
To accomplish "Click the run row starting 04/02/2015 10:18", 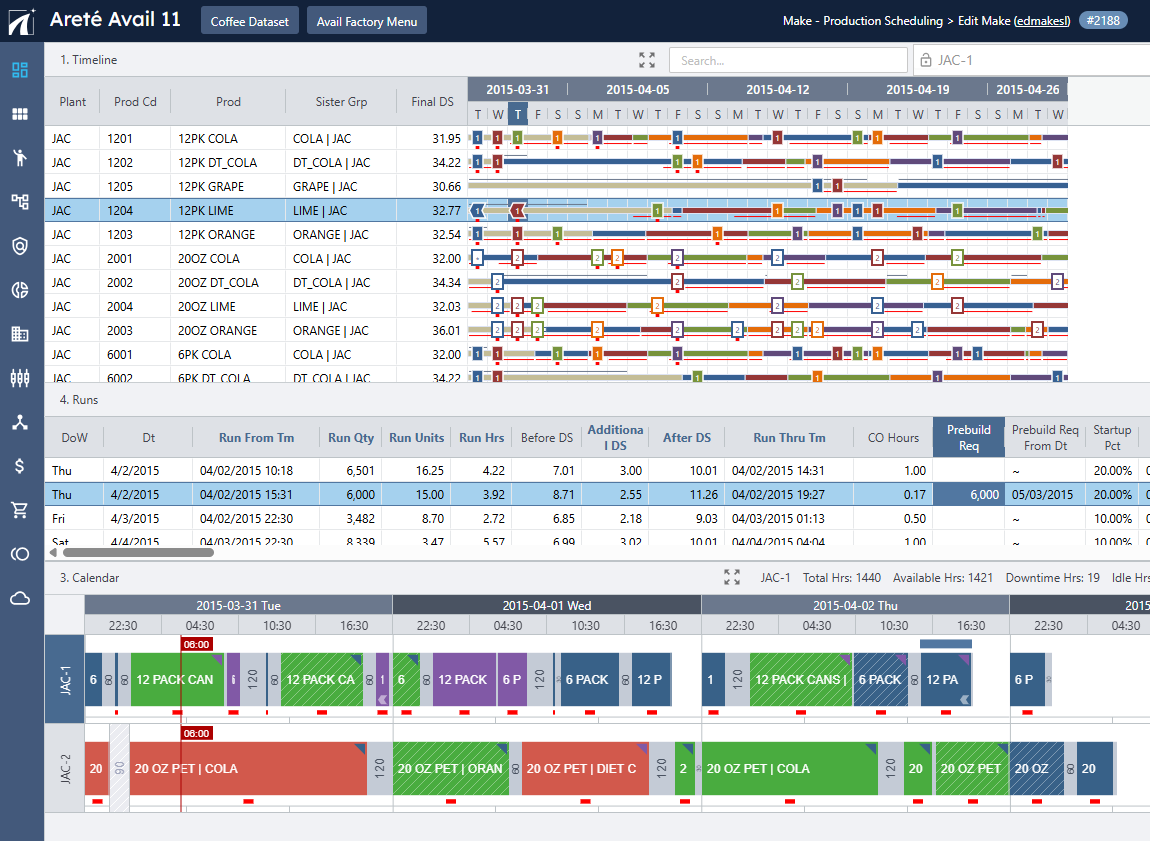I will pos(597,471).
